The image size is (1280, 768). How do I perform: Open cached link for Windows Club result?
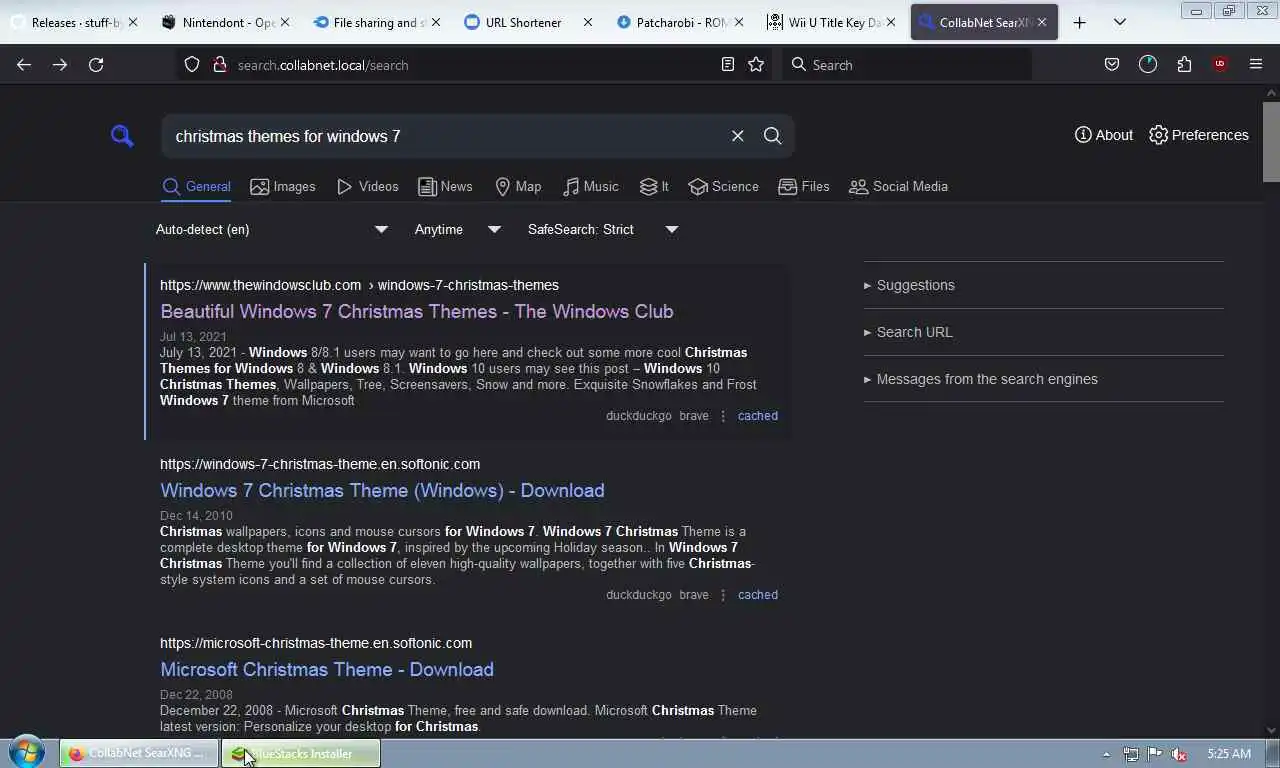(757, 416)
